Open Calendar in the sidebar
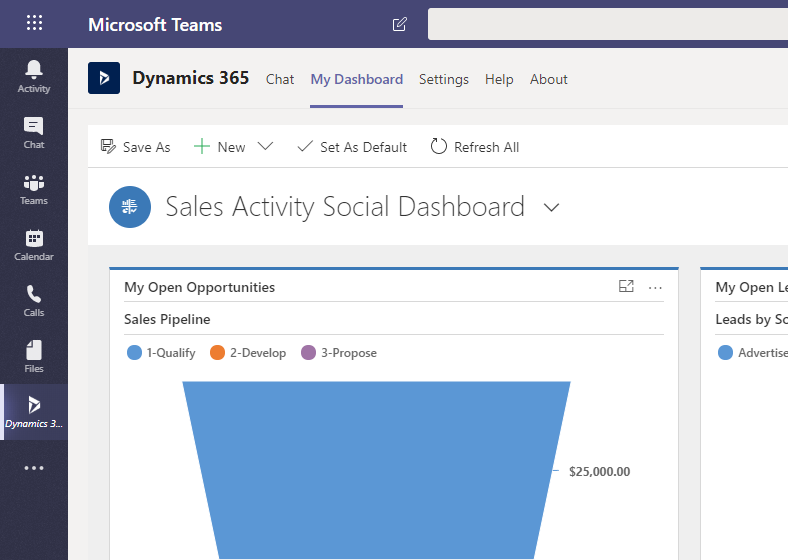This screenshot has width=788, height=560. pyautogui.click(x=34, y=245)
